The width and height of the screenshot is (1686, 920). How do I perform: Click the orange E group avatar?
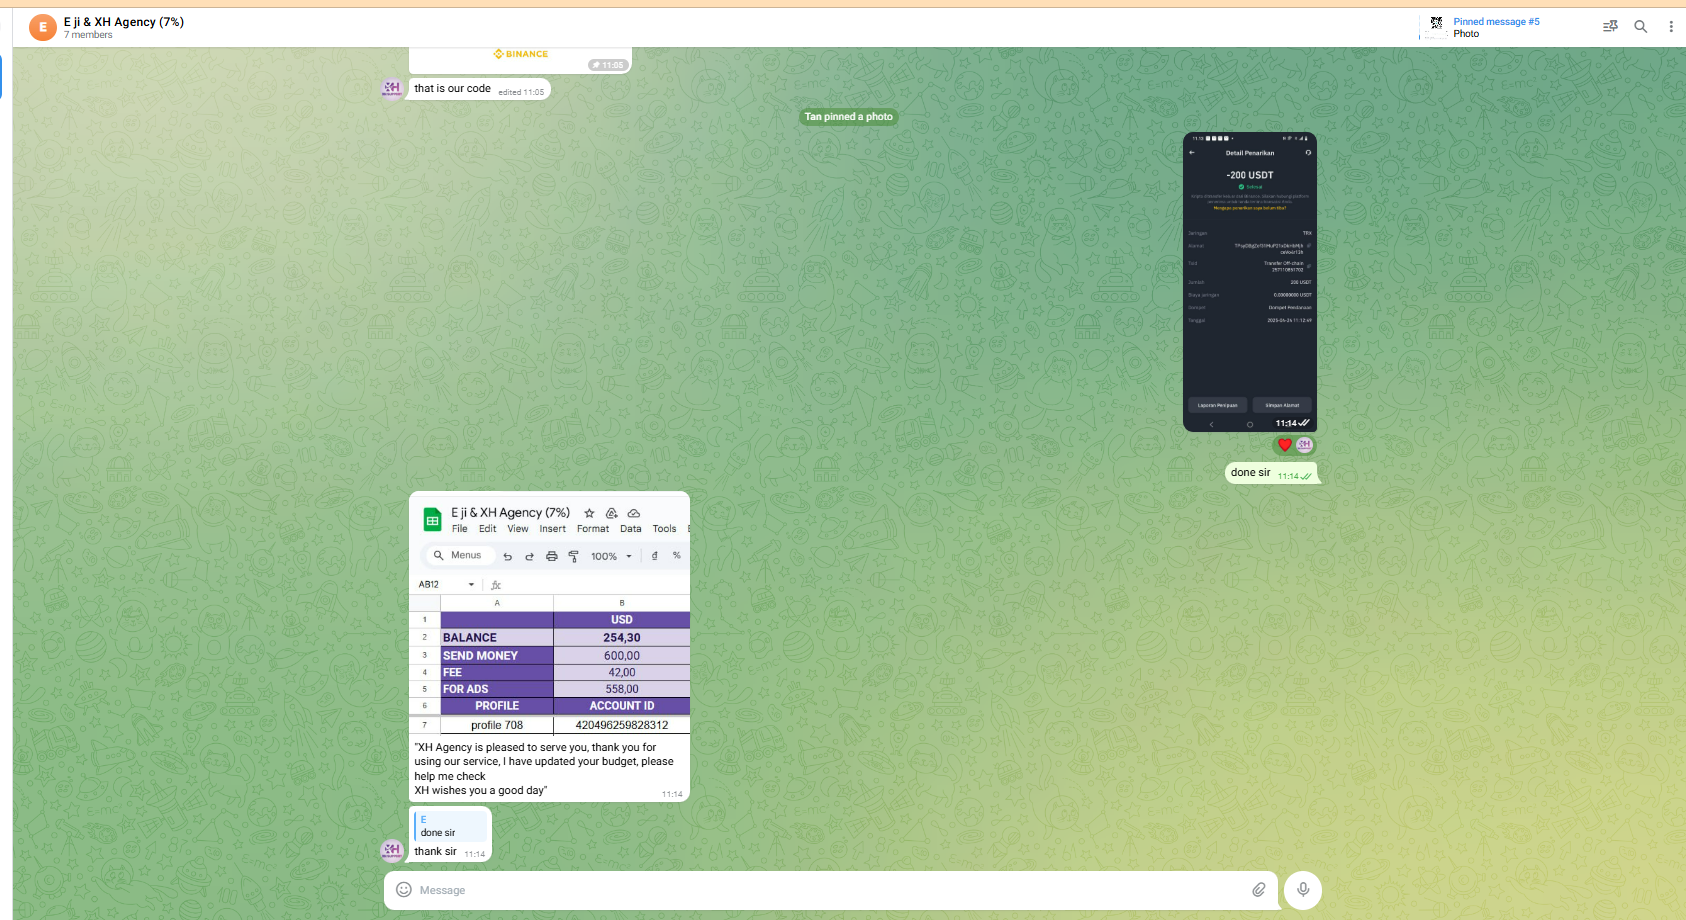point(42,27)
